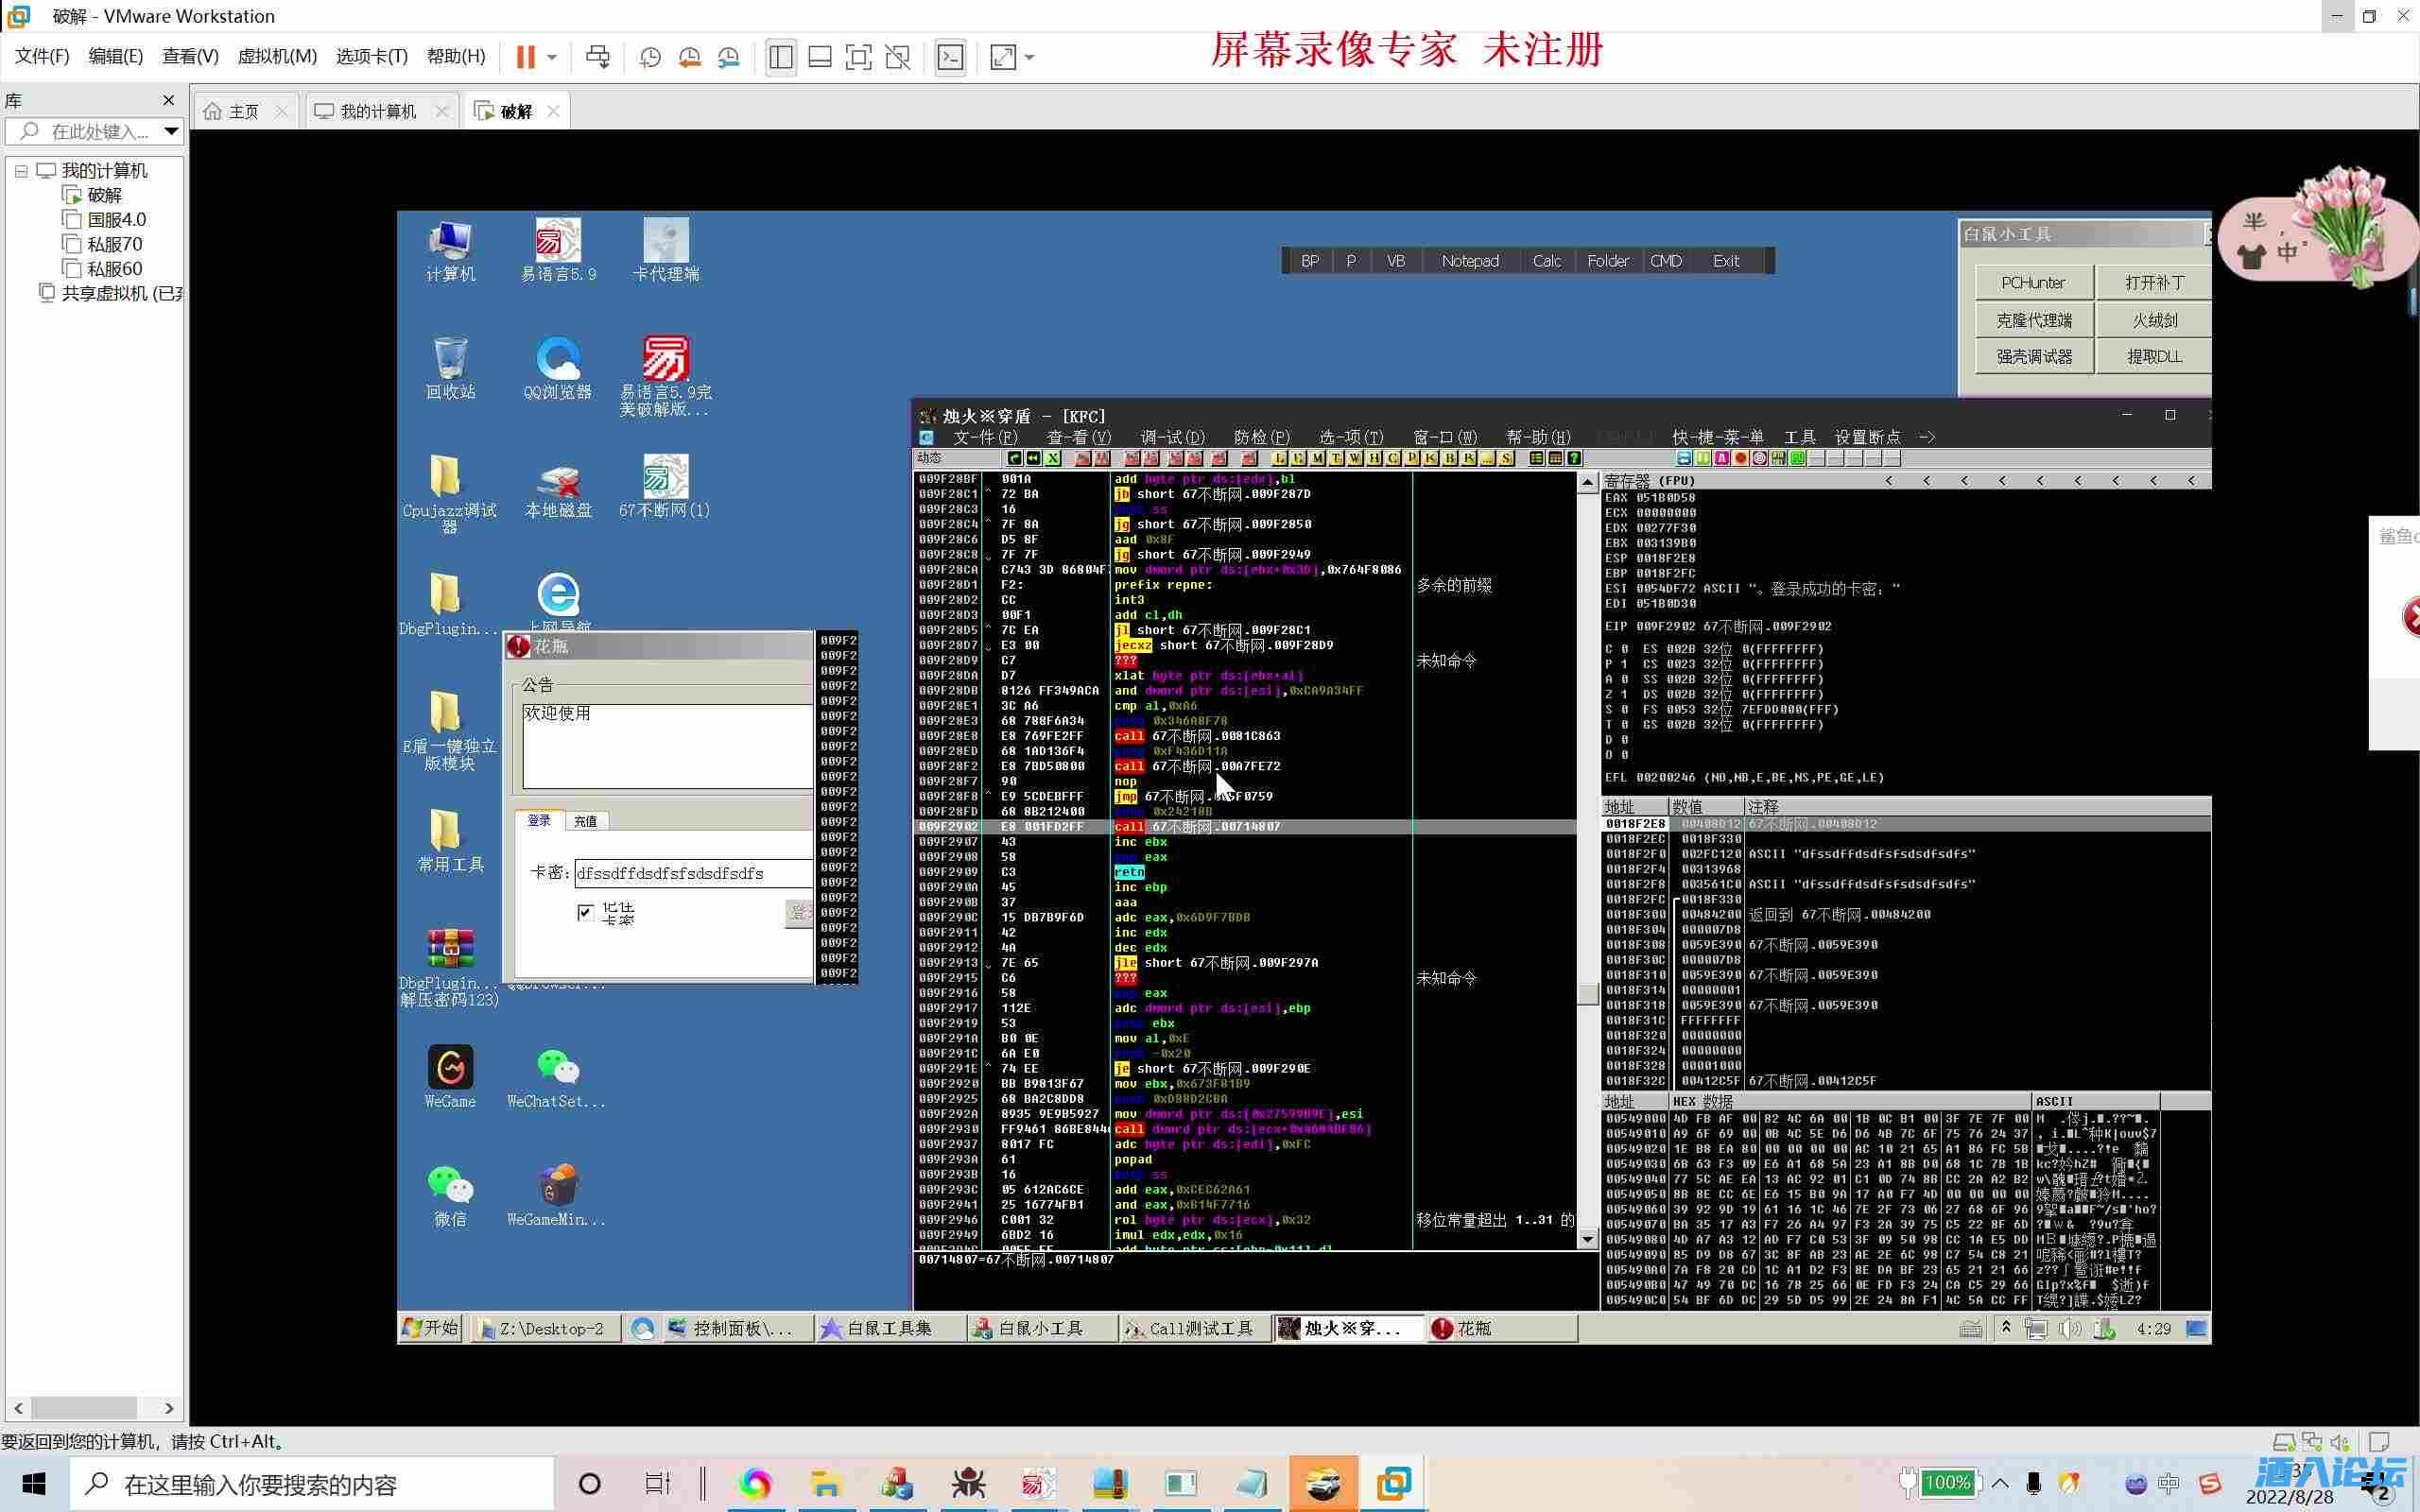Image resolution: width=2420 pixels, height=1512 pixels.
Task: Toggle the thumbnail bar view
Action: (819, 57)
